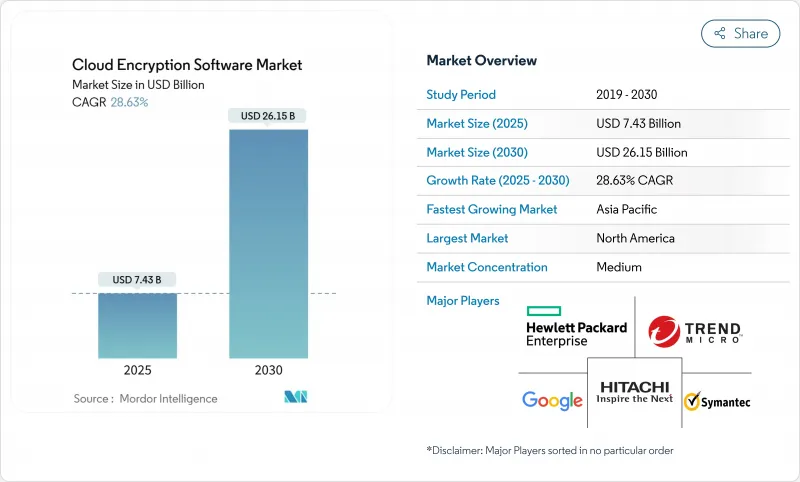Viewport: 800px width, 482px height.
Task: Click the Market Concentration Medium value
Action: [617, 267]
